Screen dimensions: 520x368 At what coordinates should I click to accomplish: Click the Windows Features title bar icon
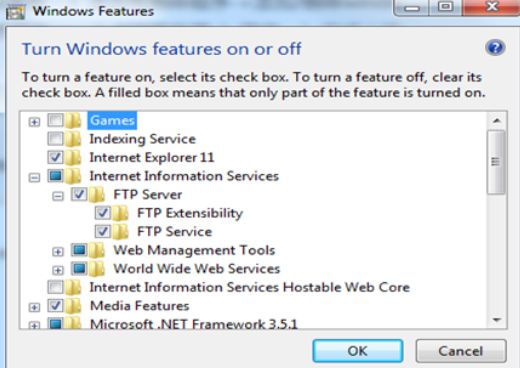pos(15,12)
